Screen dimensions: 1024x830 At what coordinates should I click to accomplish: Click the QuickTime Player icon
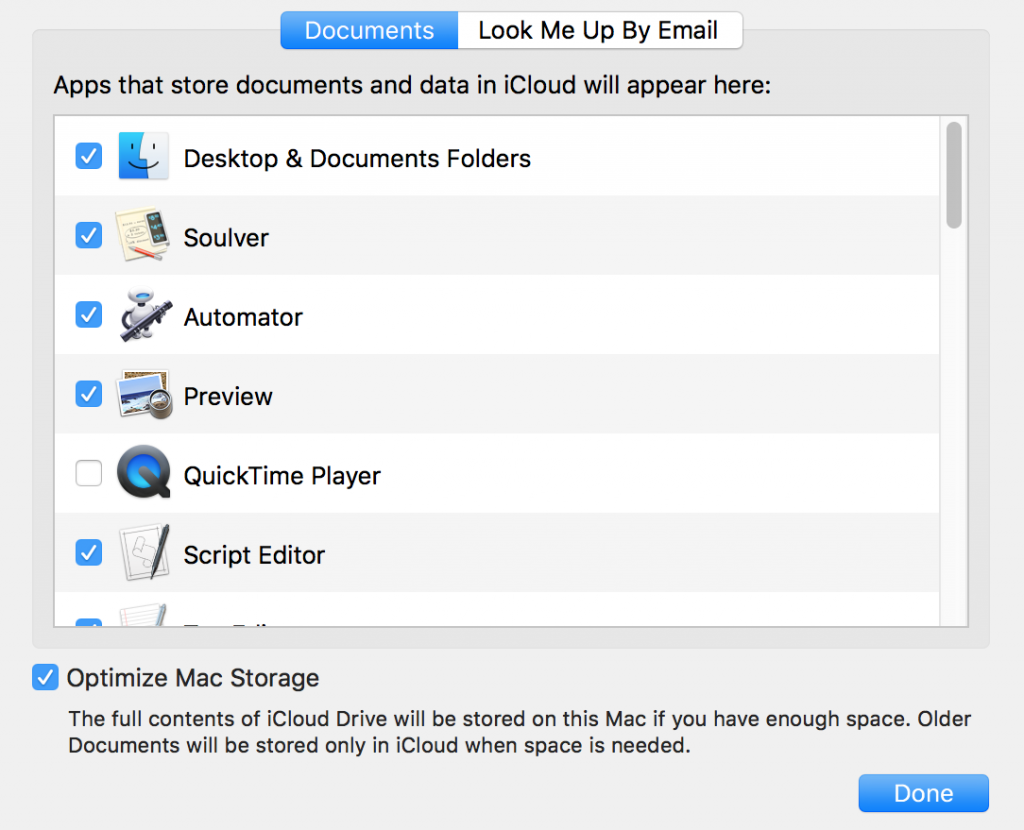(x=143, y=473)
